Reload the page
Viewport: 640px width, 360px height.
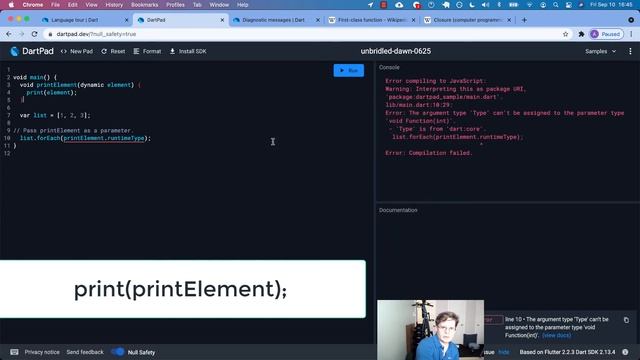[35, 34]
